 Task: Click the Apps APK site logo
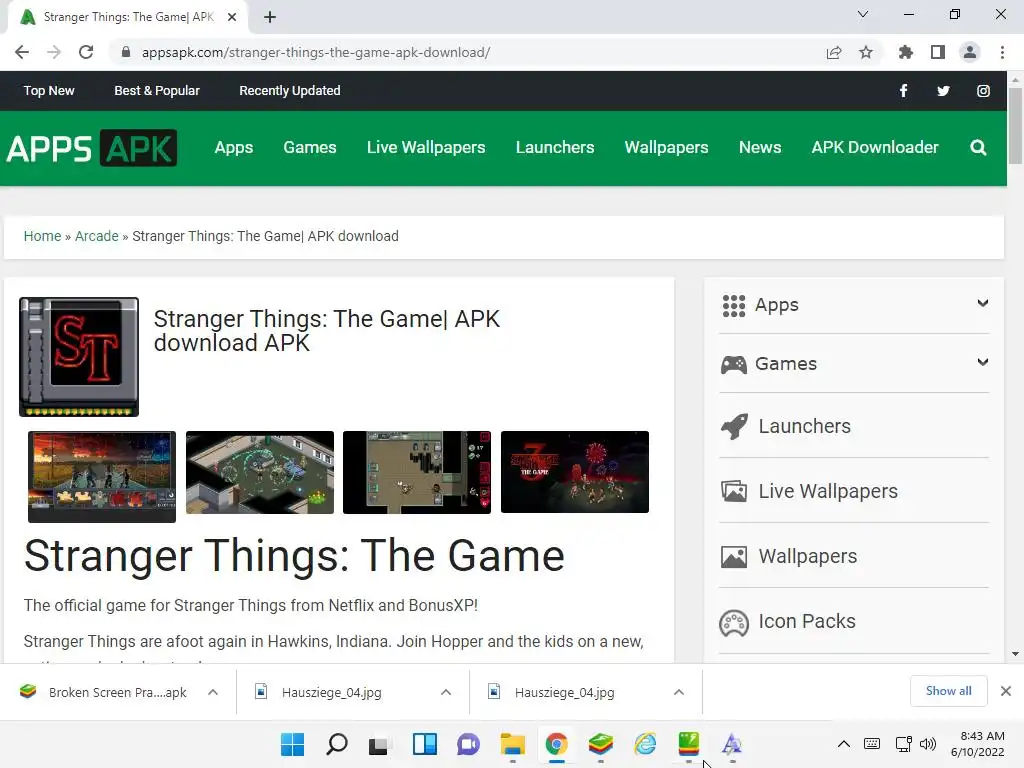coord(92,148)
